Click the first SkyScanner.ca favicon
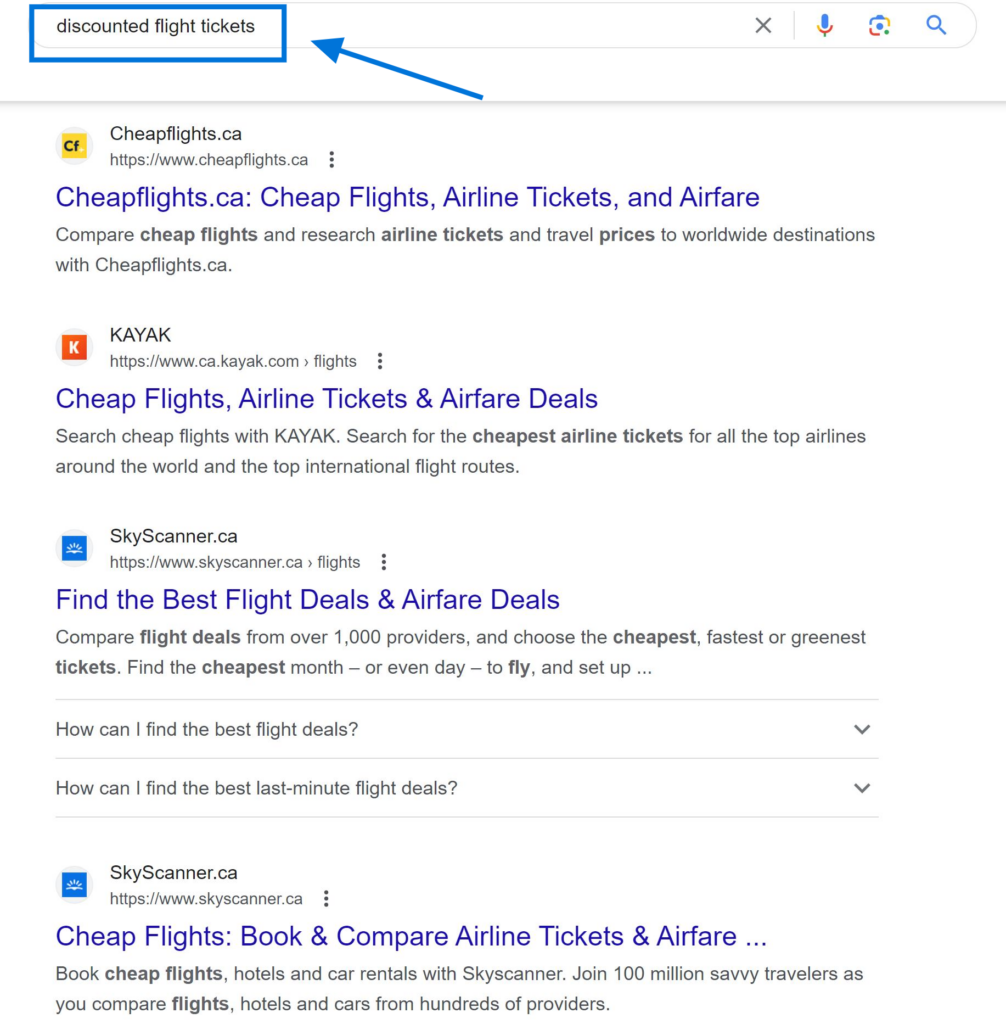The width and height of the screenshot is (1006, 1024). pyautogui.click(x=73, y=548)
